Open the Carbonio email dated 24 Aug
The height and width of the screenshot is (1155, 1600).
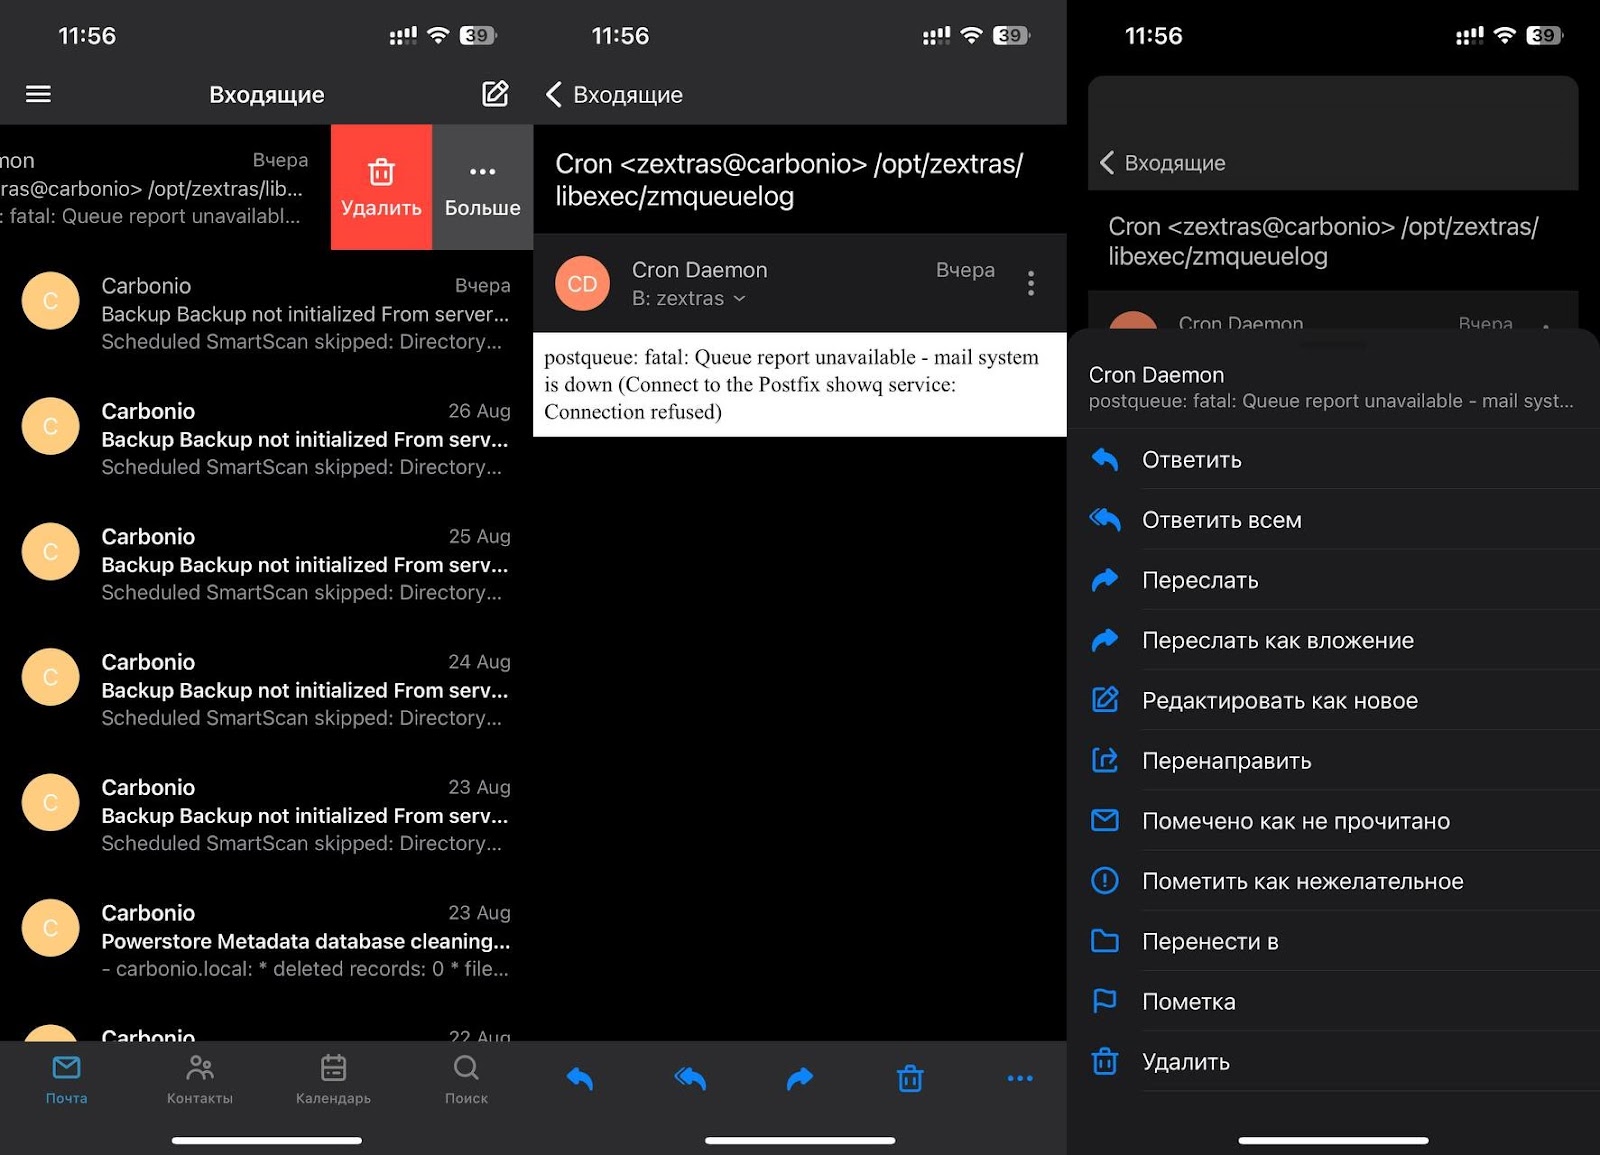tap(266, 690)
